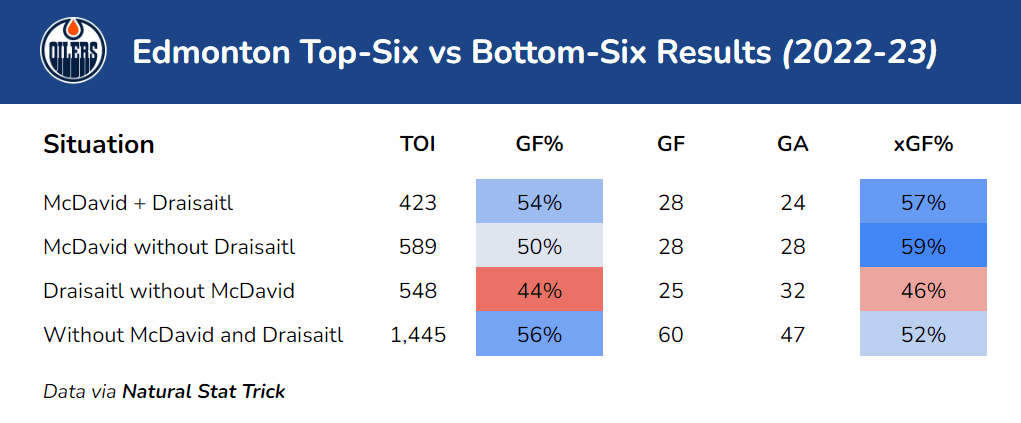The height and width of the screenshot is (423, 1021).
Task: Select the Situation column header
Action: [98, 144]
